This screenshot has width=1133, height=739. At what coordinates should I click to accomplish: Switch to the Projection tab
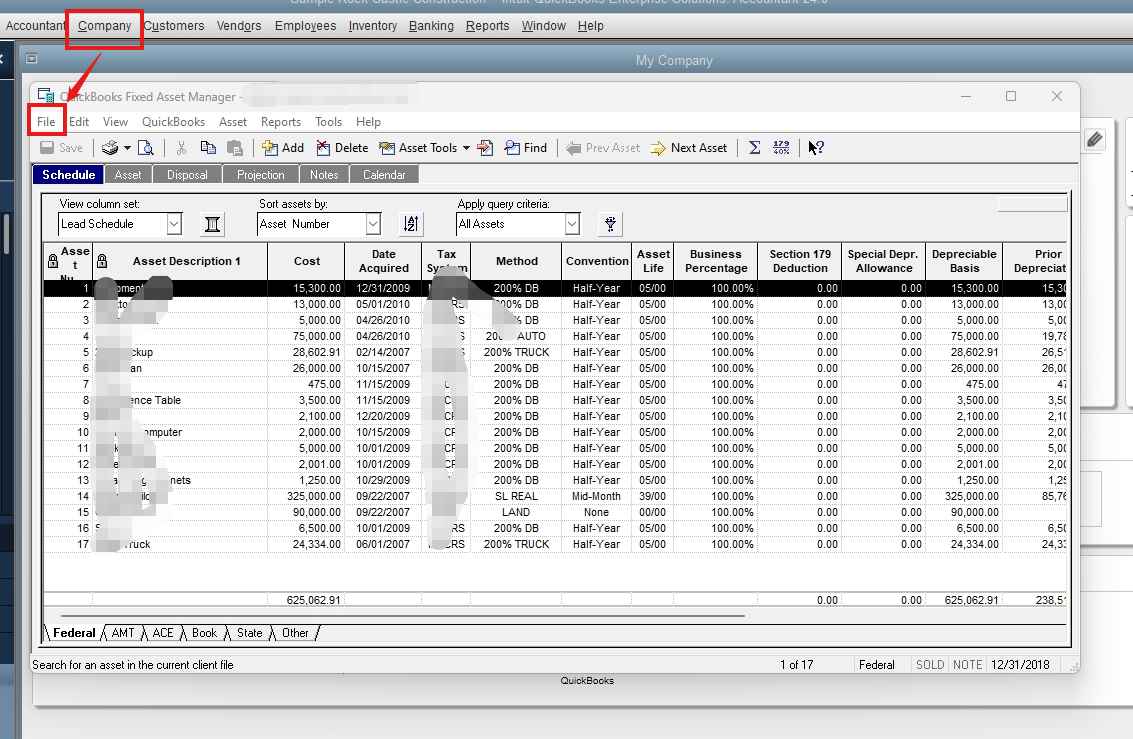coord(261,175)
